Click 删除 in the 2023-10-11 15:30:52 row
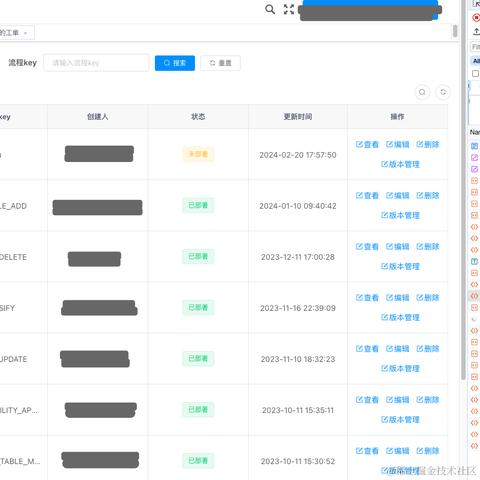The height and width of the screenshot is (480, 480). [428, 451]
